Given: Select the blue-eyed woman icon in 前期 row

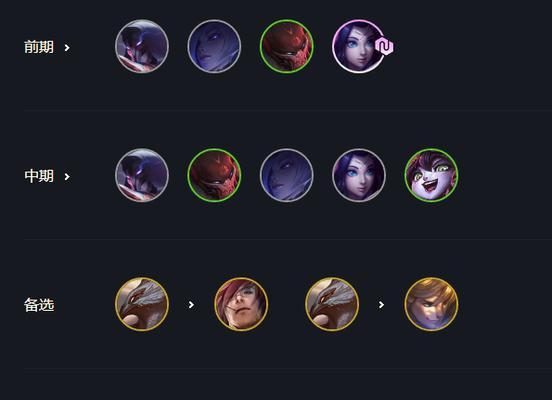Looking at the screenshot, I should pos(359,46).
